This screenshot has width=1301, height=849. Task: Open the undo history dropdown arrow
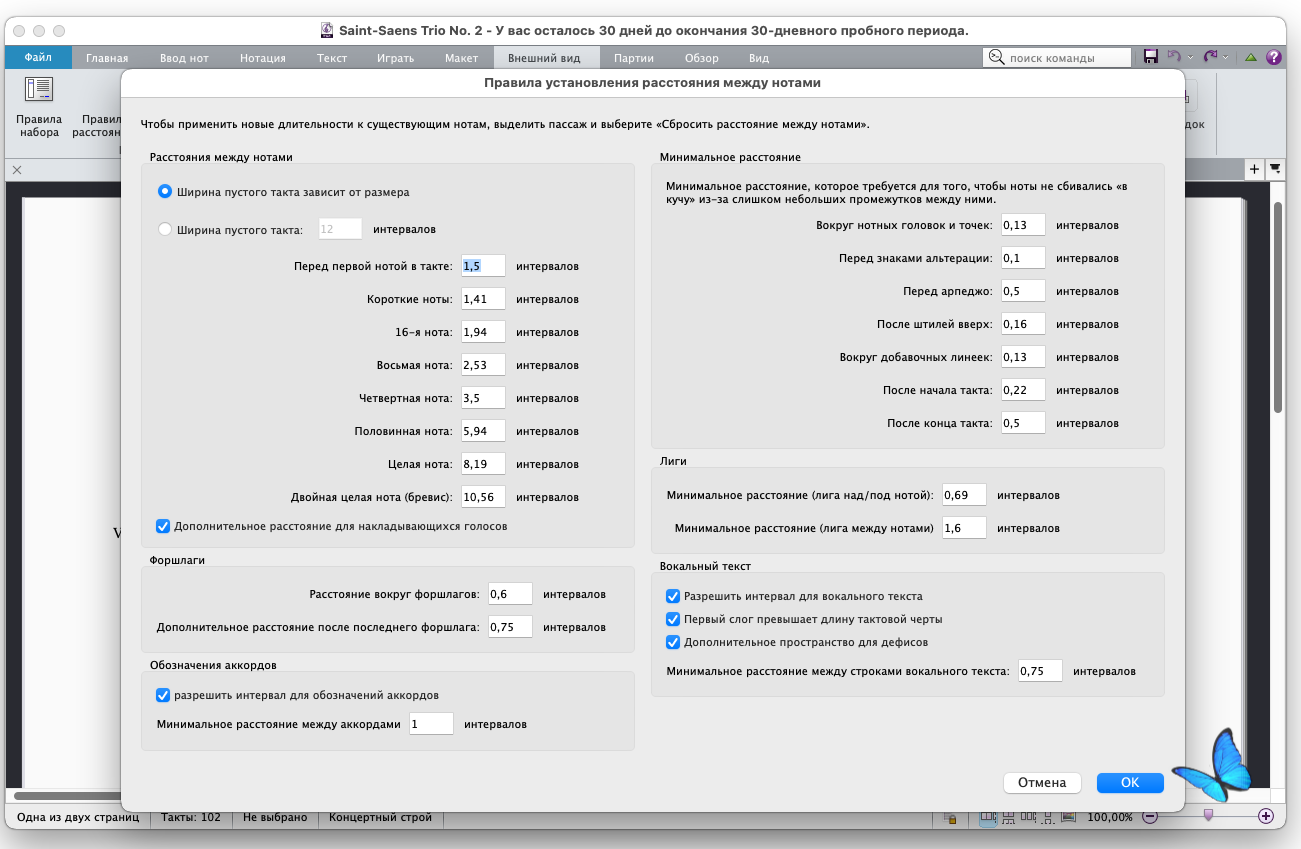click(x=1190, y=58)
